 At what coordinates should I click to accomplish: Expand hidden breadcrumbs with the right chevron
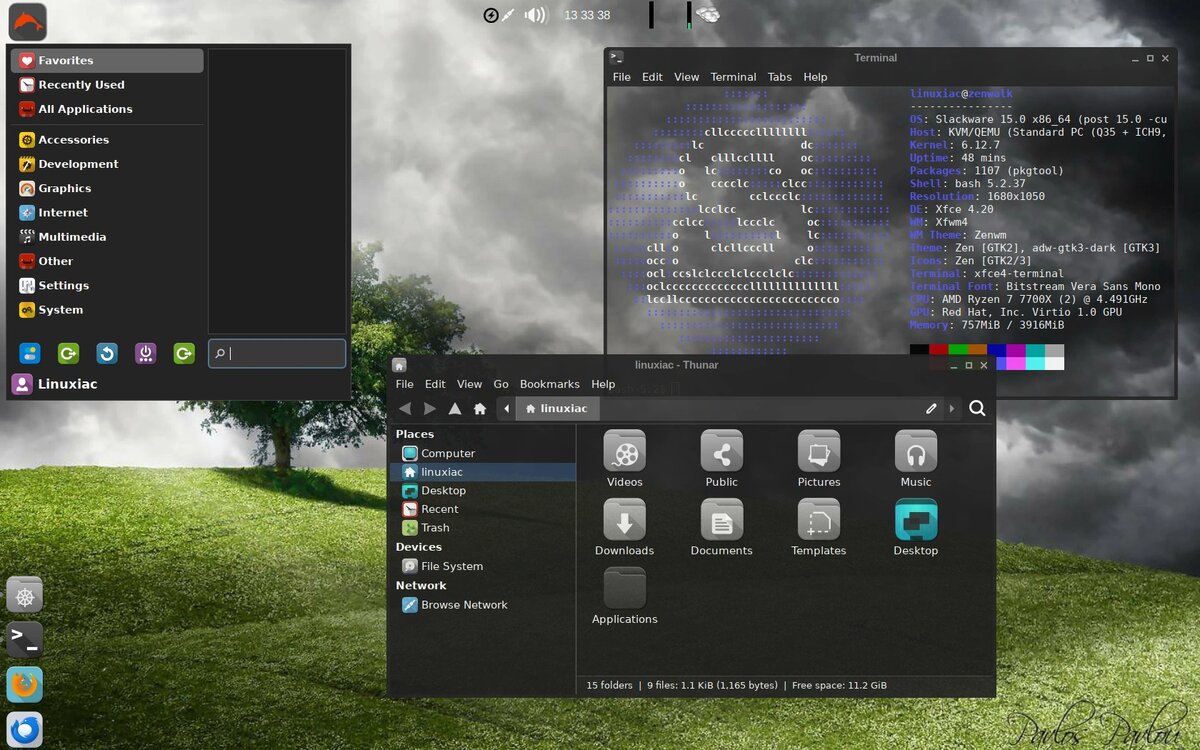951,408
